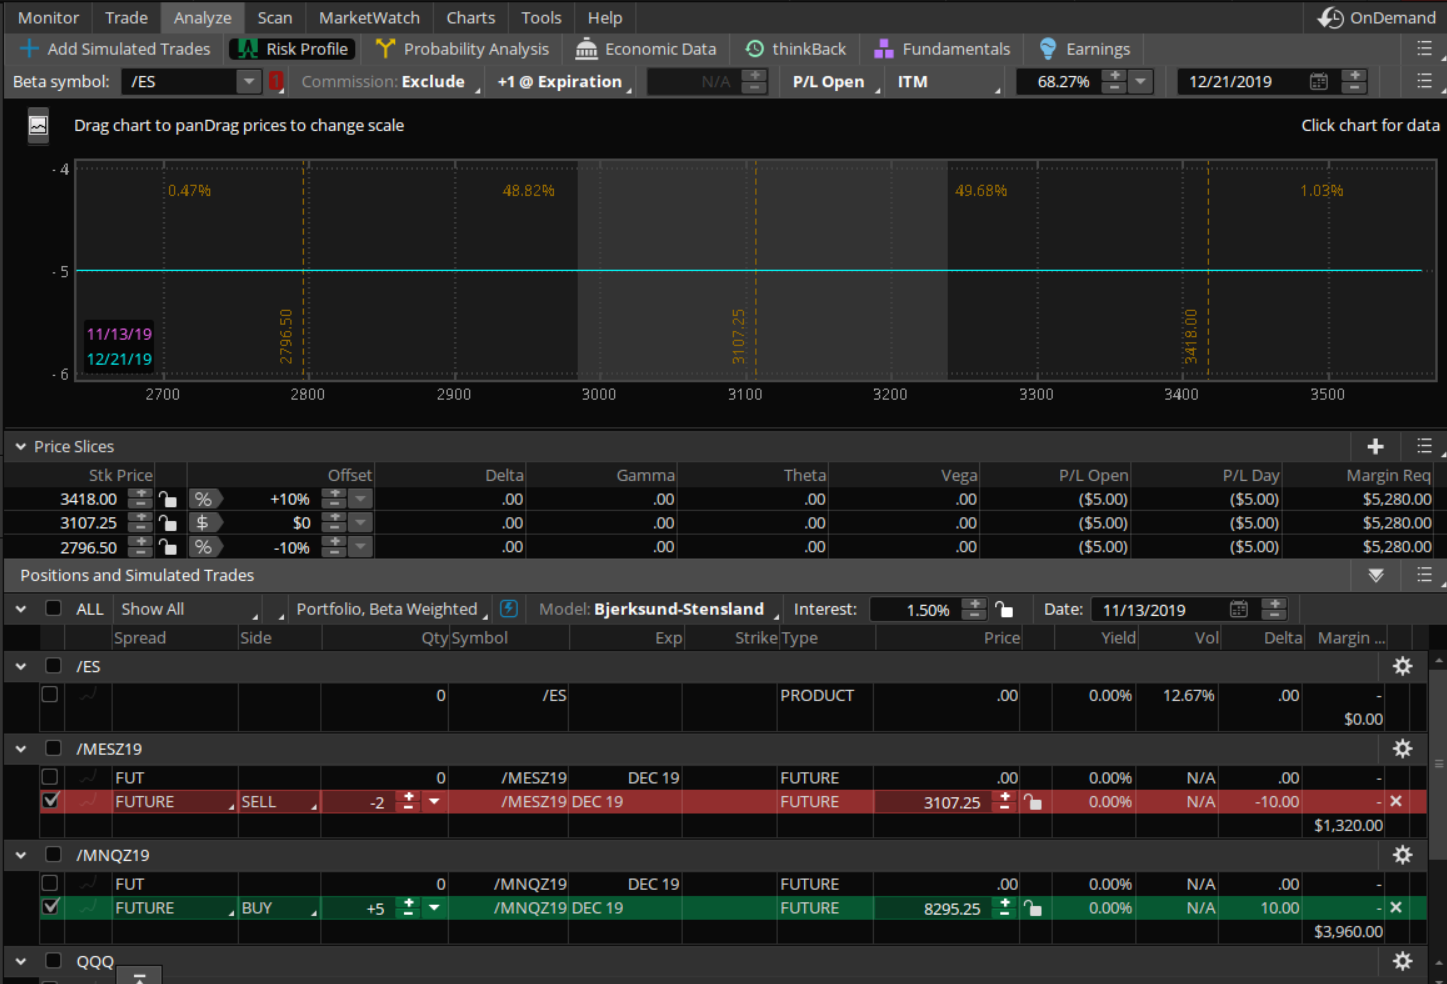1447x984 pixels.
Task: Open the Bjerksund-Stensland model dropdown
Action: tap(658, 609)
